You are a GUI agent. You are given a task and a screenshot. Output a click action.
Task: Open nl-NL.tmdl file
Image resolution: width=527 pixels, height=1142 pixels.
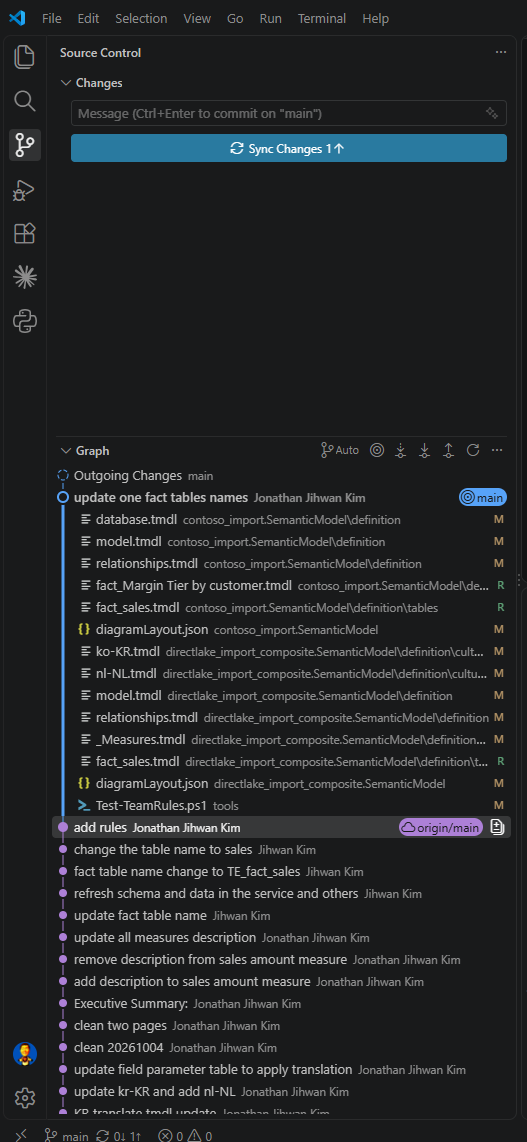(x=282, y=673)
